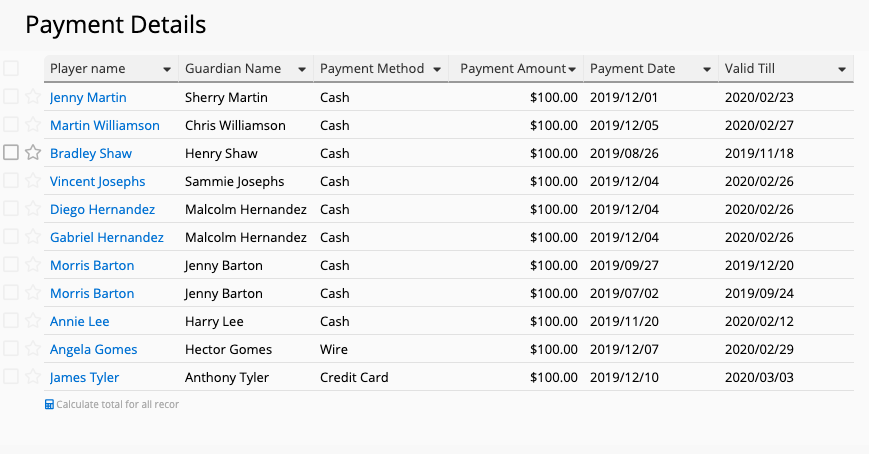This screenshot has height=454, width=869.
Task: Tick the select-all checkbox in header
Action: (11, 68)
